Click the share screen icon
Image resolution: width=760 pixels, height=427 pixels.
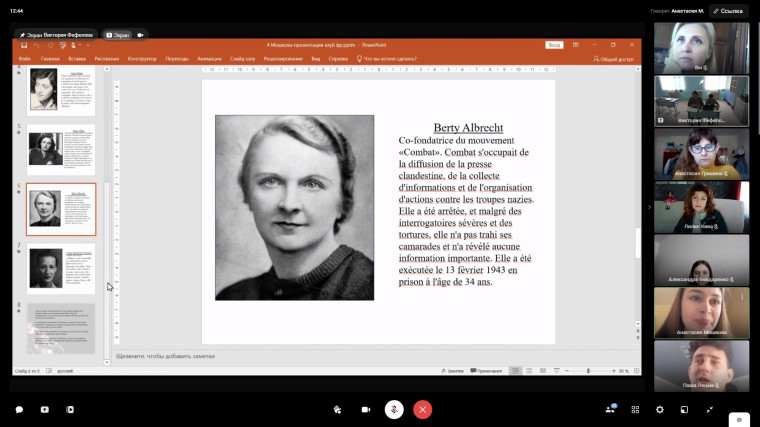pos(45,410)
